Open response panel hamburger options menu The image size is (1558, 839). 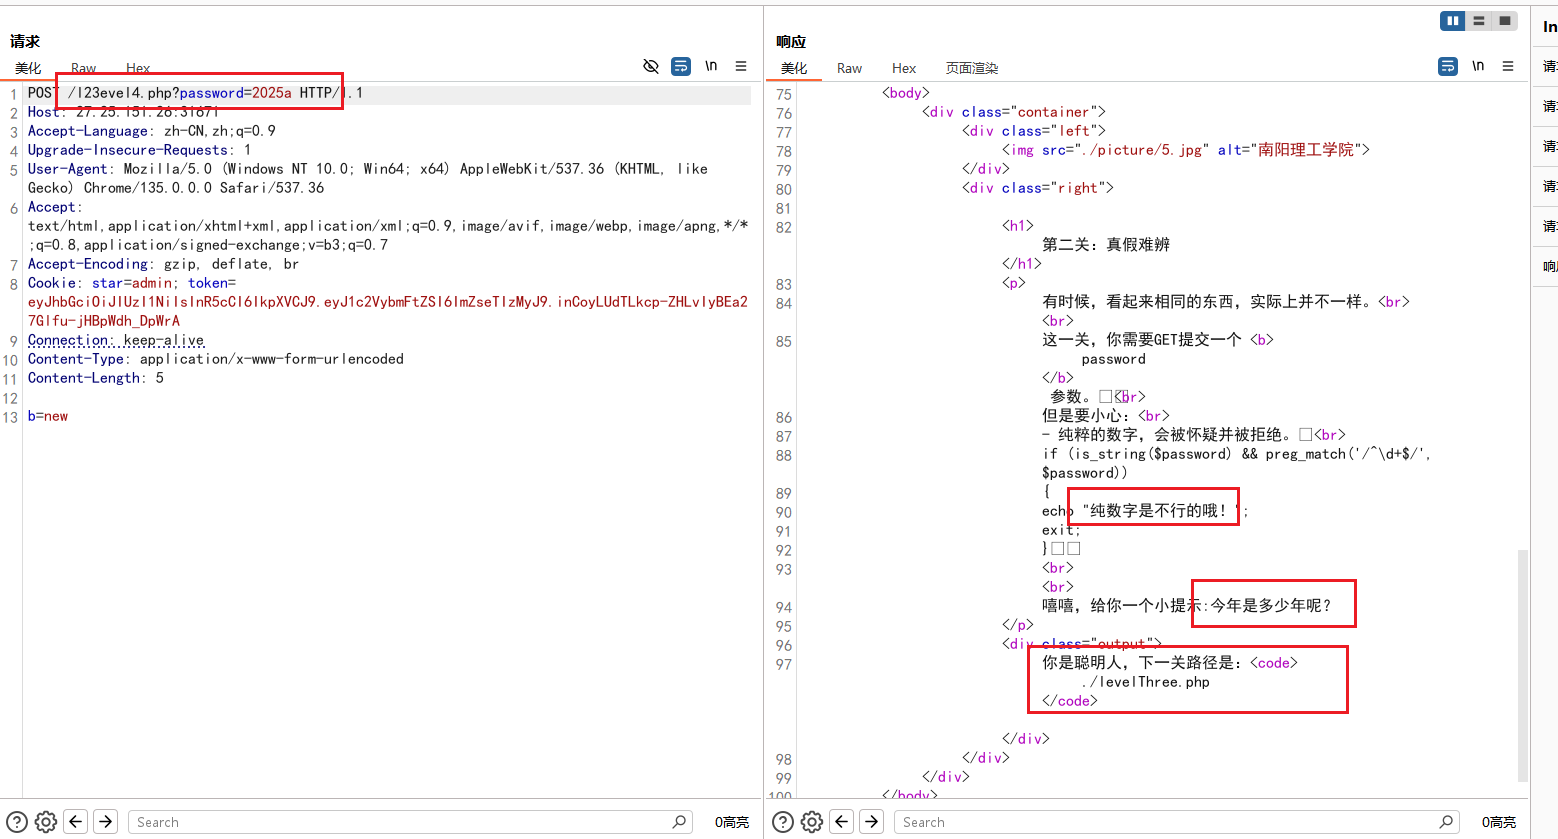(x=1508, y=66)
